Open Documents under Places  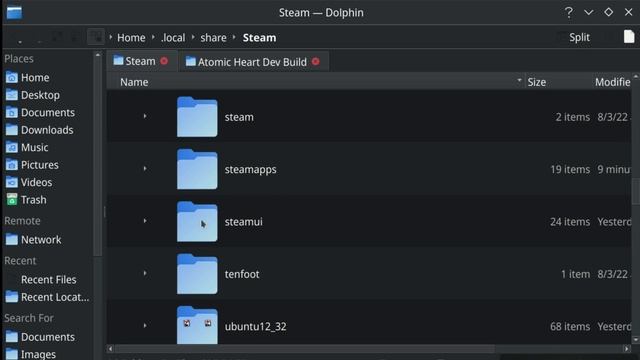pyautogui.click(x=40, y=112)
